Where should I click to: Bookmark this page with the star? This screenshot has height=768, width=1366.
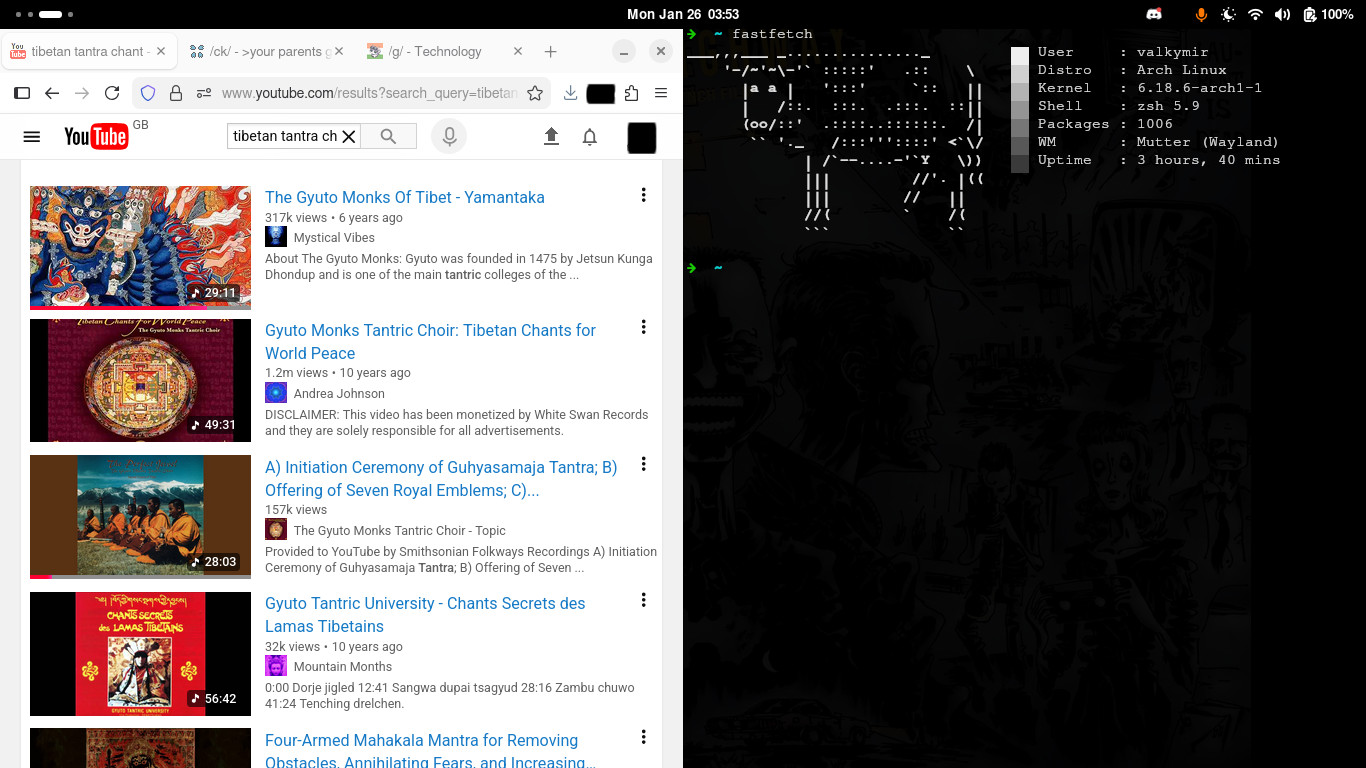(x=535, y=93)
